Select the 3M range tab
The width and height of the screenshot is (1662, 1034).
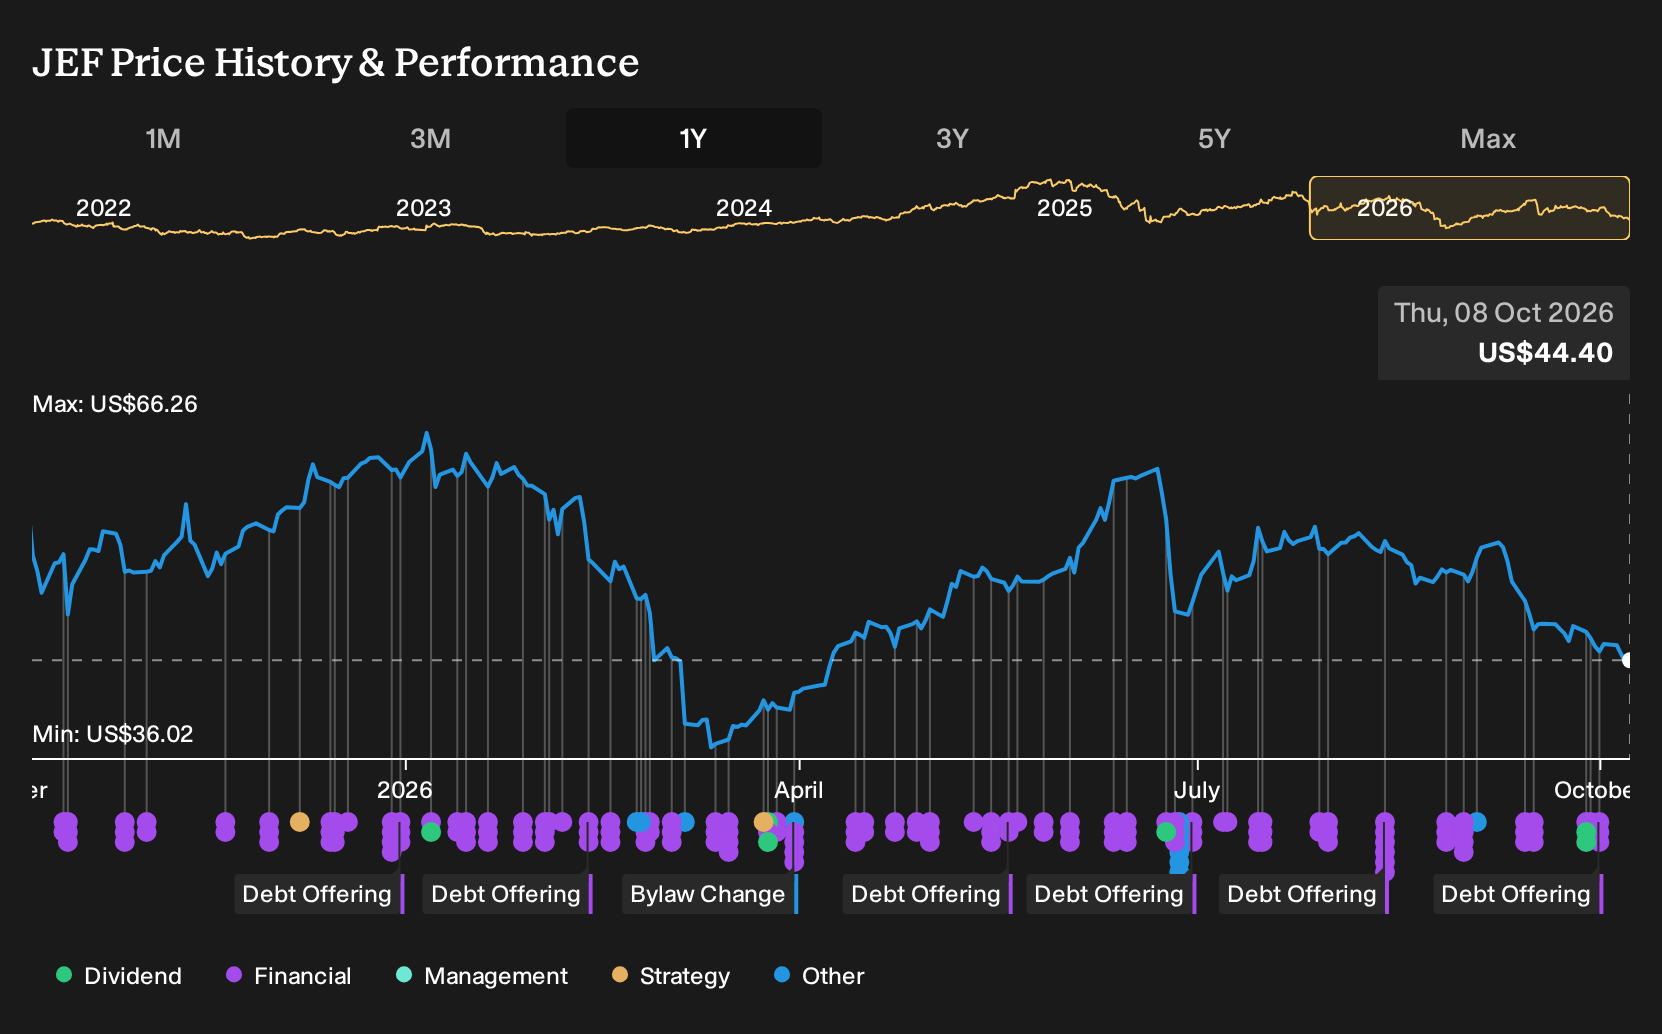pos(430,138)
